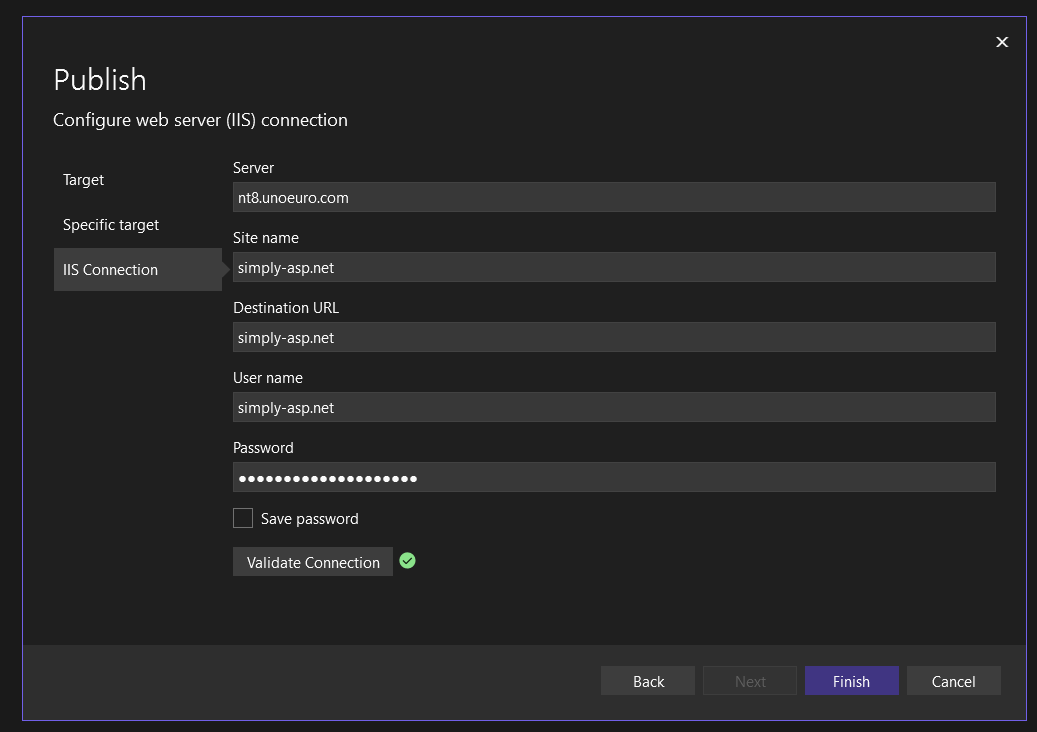Go to the Target step
Image resolution: width=1037 pixels, height=732 pixels.
point(84,180)
